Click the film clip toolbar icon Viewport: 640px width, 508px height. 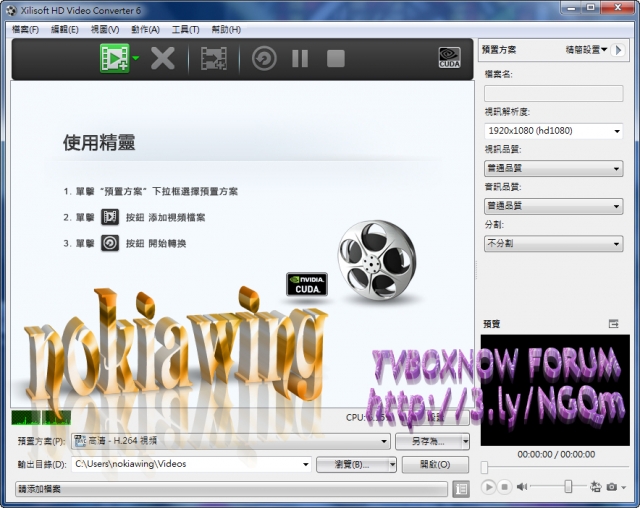213,59
